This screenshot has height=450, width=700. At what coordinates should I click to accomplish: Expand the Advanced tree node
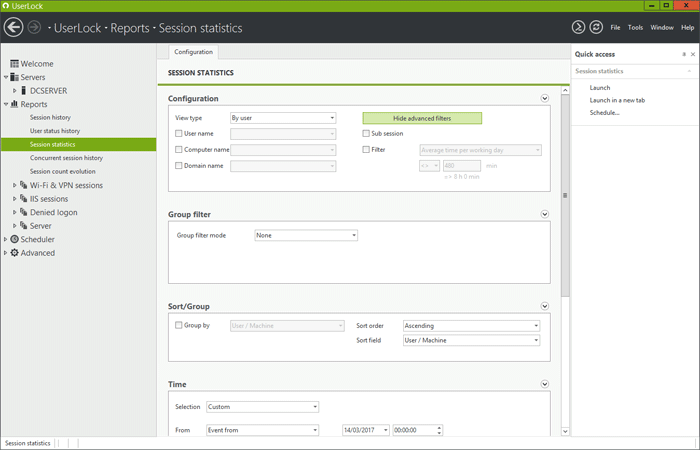tap(6, 253)
